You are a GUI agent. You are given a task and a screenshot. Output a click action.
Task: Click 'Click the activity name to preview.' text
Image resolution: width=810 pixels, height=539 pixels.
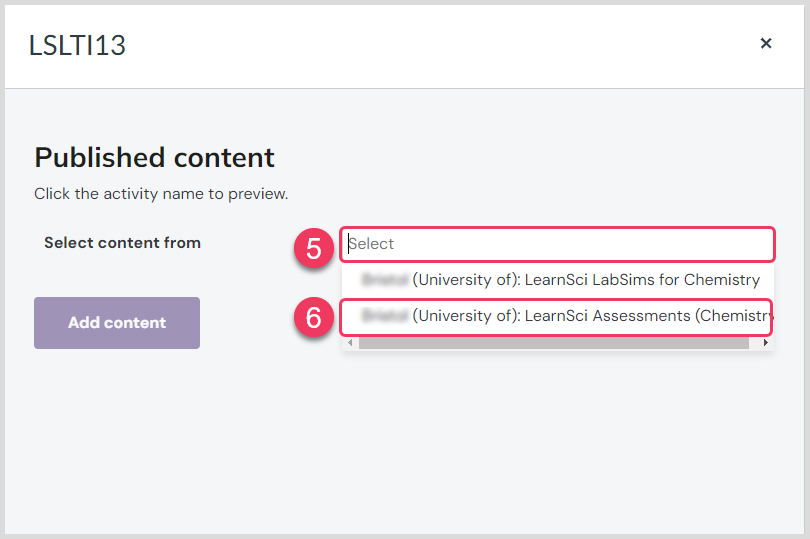coord(161,194)
